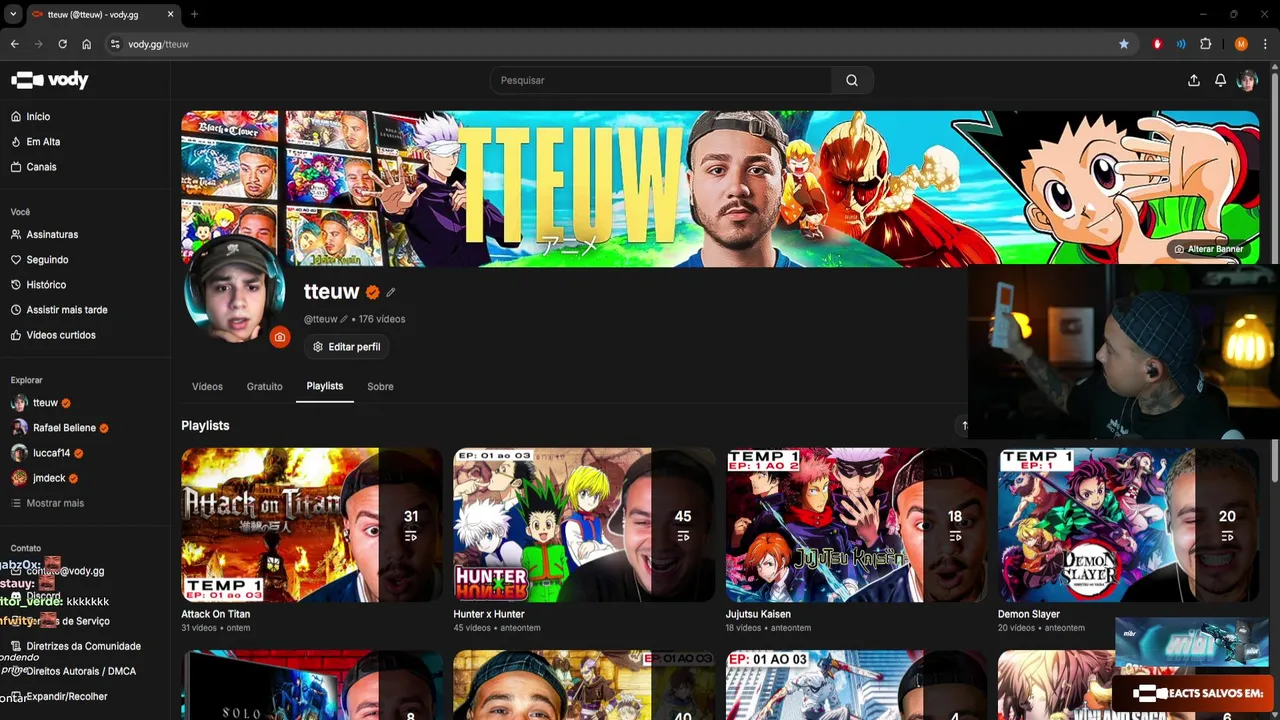
Task: Toggle Expandir/Recolher sidebar
Action: 66,696
